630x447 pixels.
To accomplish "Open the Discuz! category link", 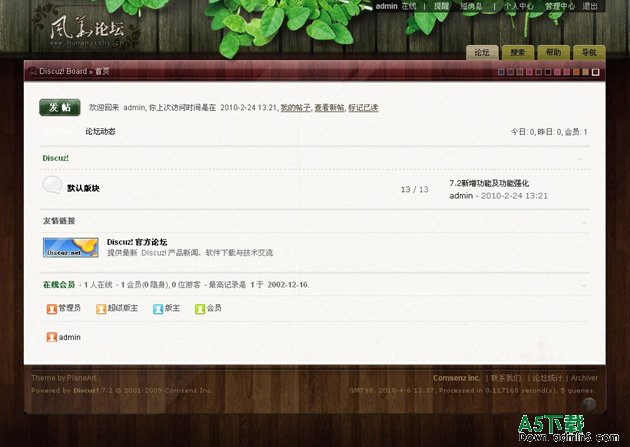I will click(x=55, y=158).
